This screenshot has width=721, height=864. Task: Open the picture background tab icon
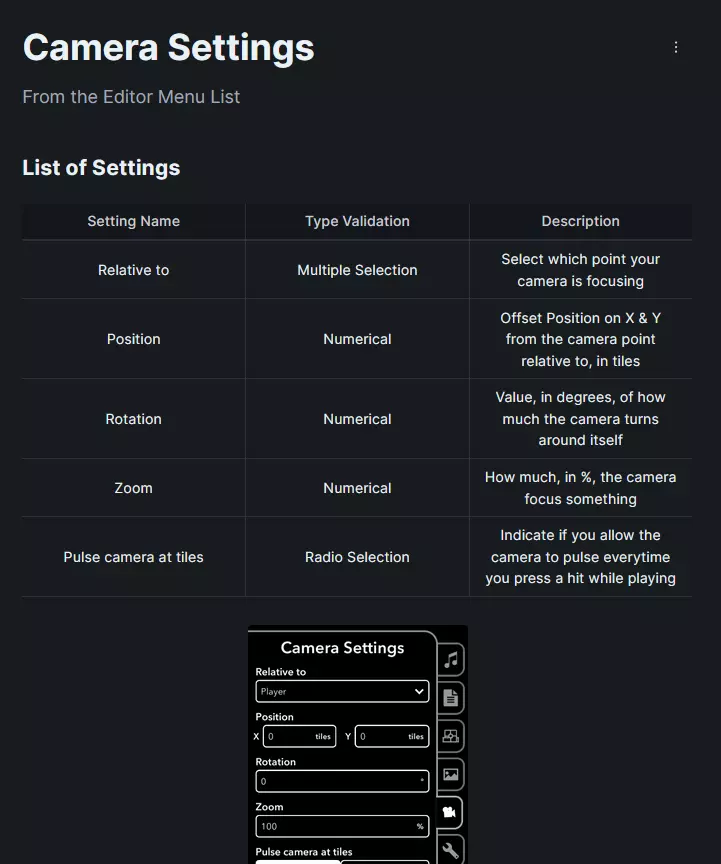click(451, 774)
